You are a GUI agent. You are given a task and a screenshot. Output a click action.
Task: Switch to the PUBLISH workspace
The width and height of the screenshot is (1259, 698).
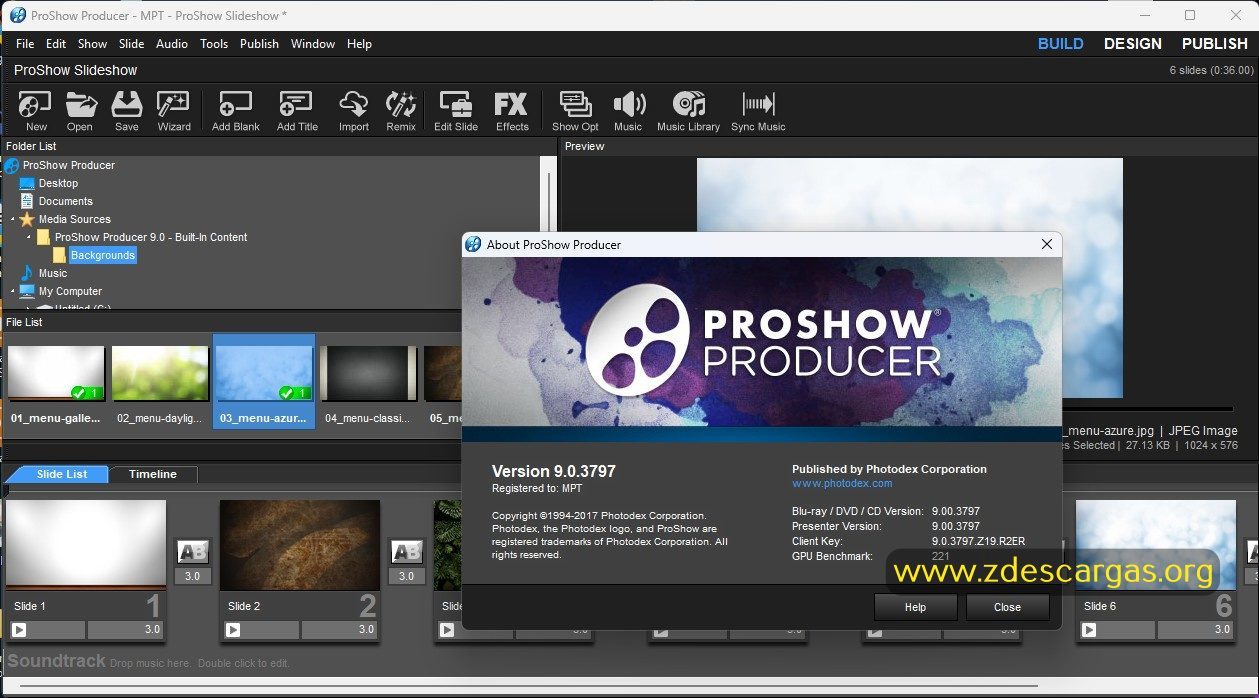tap(1215, 44)
